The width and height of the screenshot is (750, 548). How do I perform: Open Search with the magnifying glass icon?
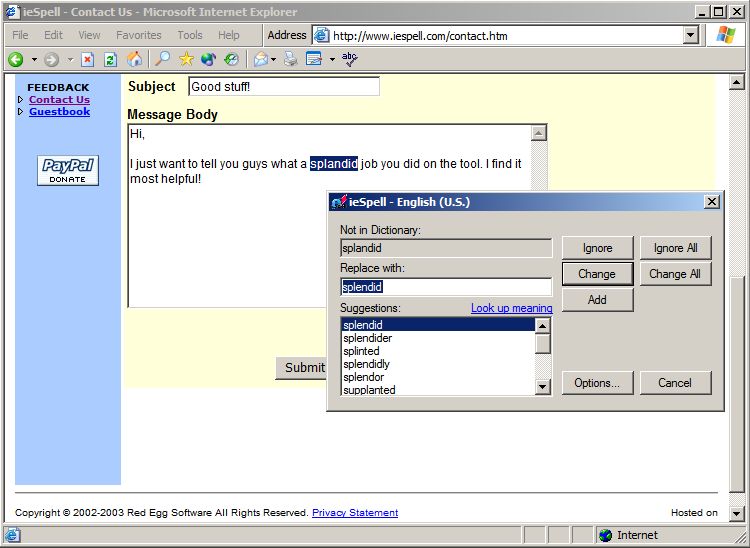coord(162,59)
